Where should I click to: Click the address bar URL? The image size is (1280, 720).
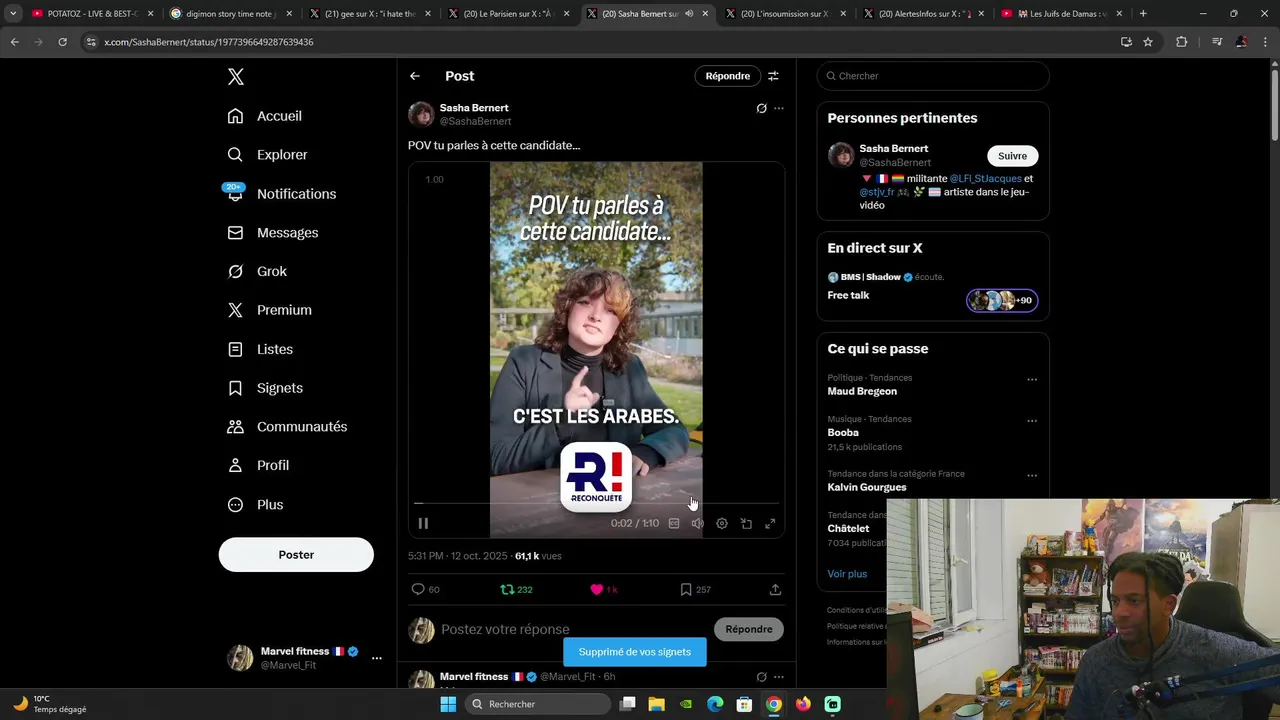(208, 42)
